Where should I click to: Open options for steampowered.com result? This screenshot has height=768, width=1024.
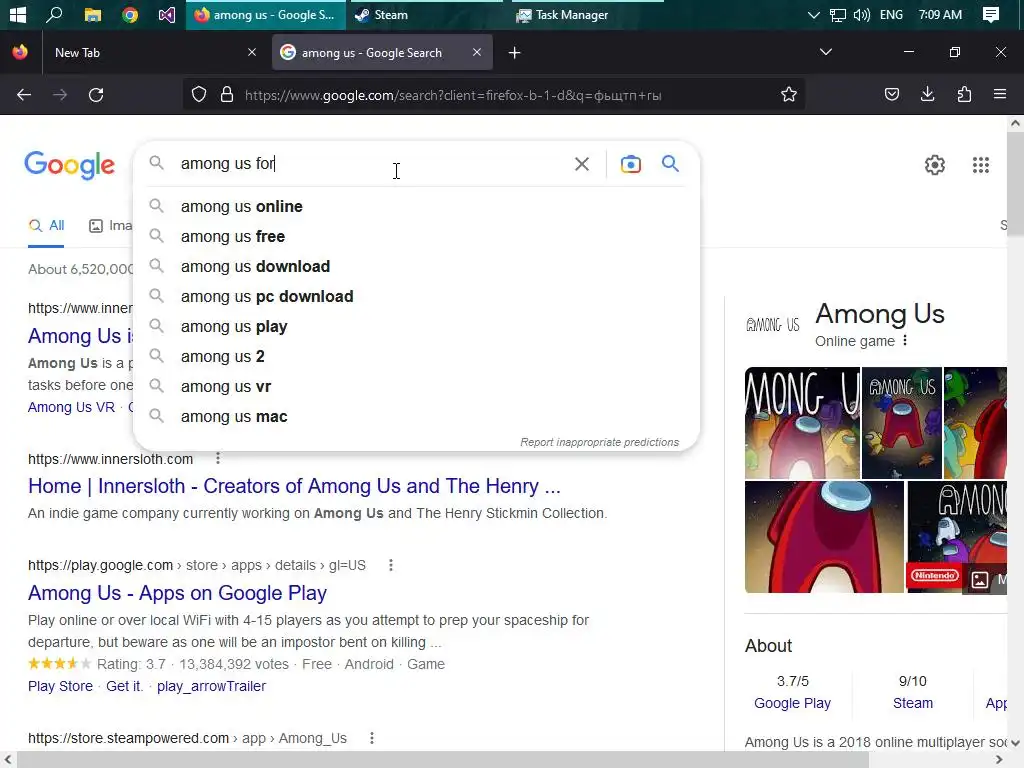click(x=372, y=738)
